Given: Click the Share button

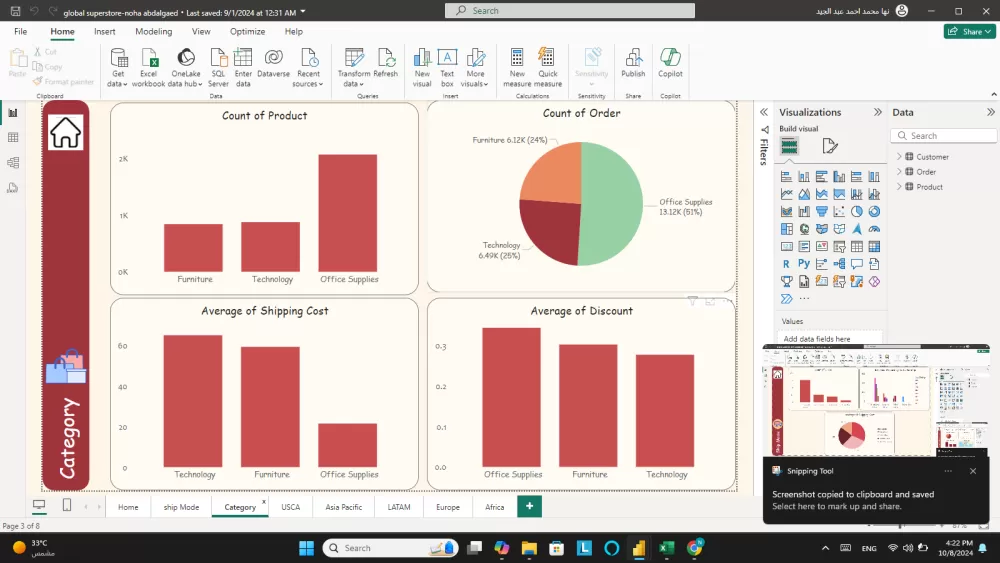Looking at the screenshot, I should (969, 31).
